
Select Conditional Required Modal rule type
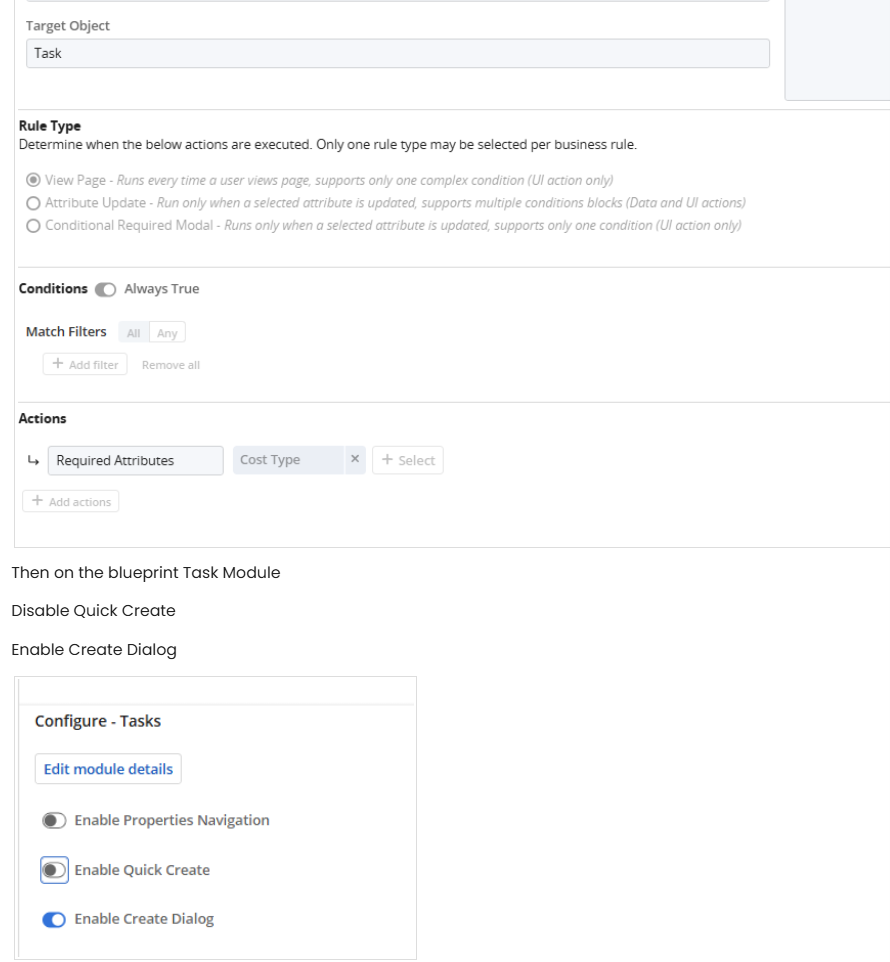pyautogui.click(x=34, y=226)
